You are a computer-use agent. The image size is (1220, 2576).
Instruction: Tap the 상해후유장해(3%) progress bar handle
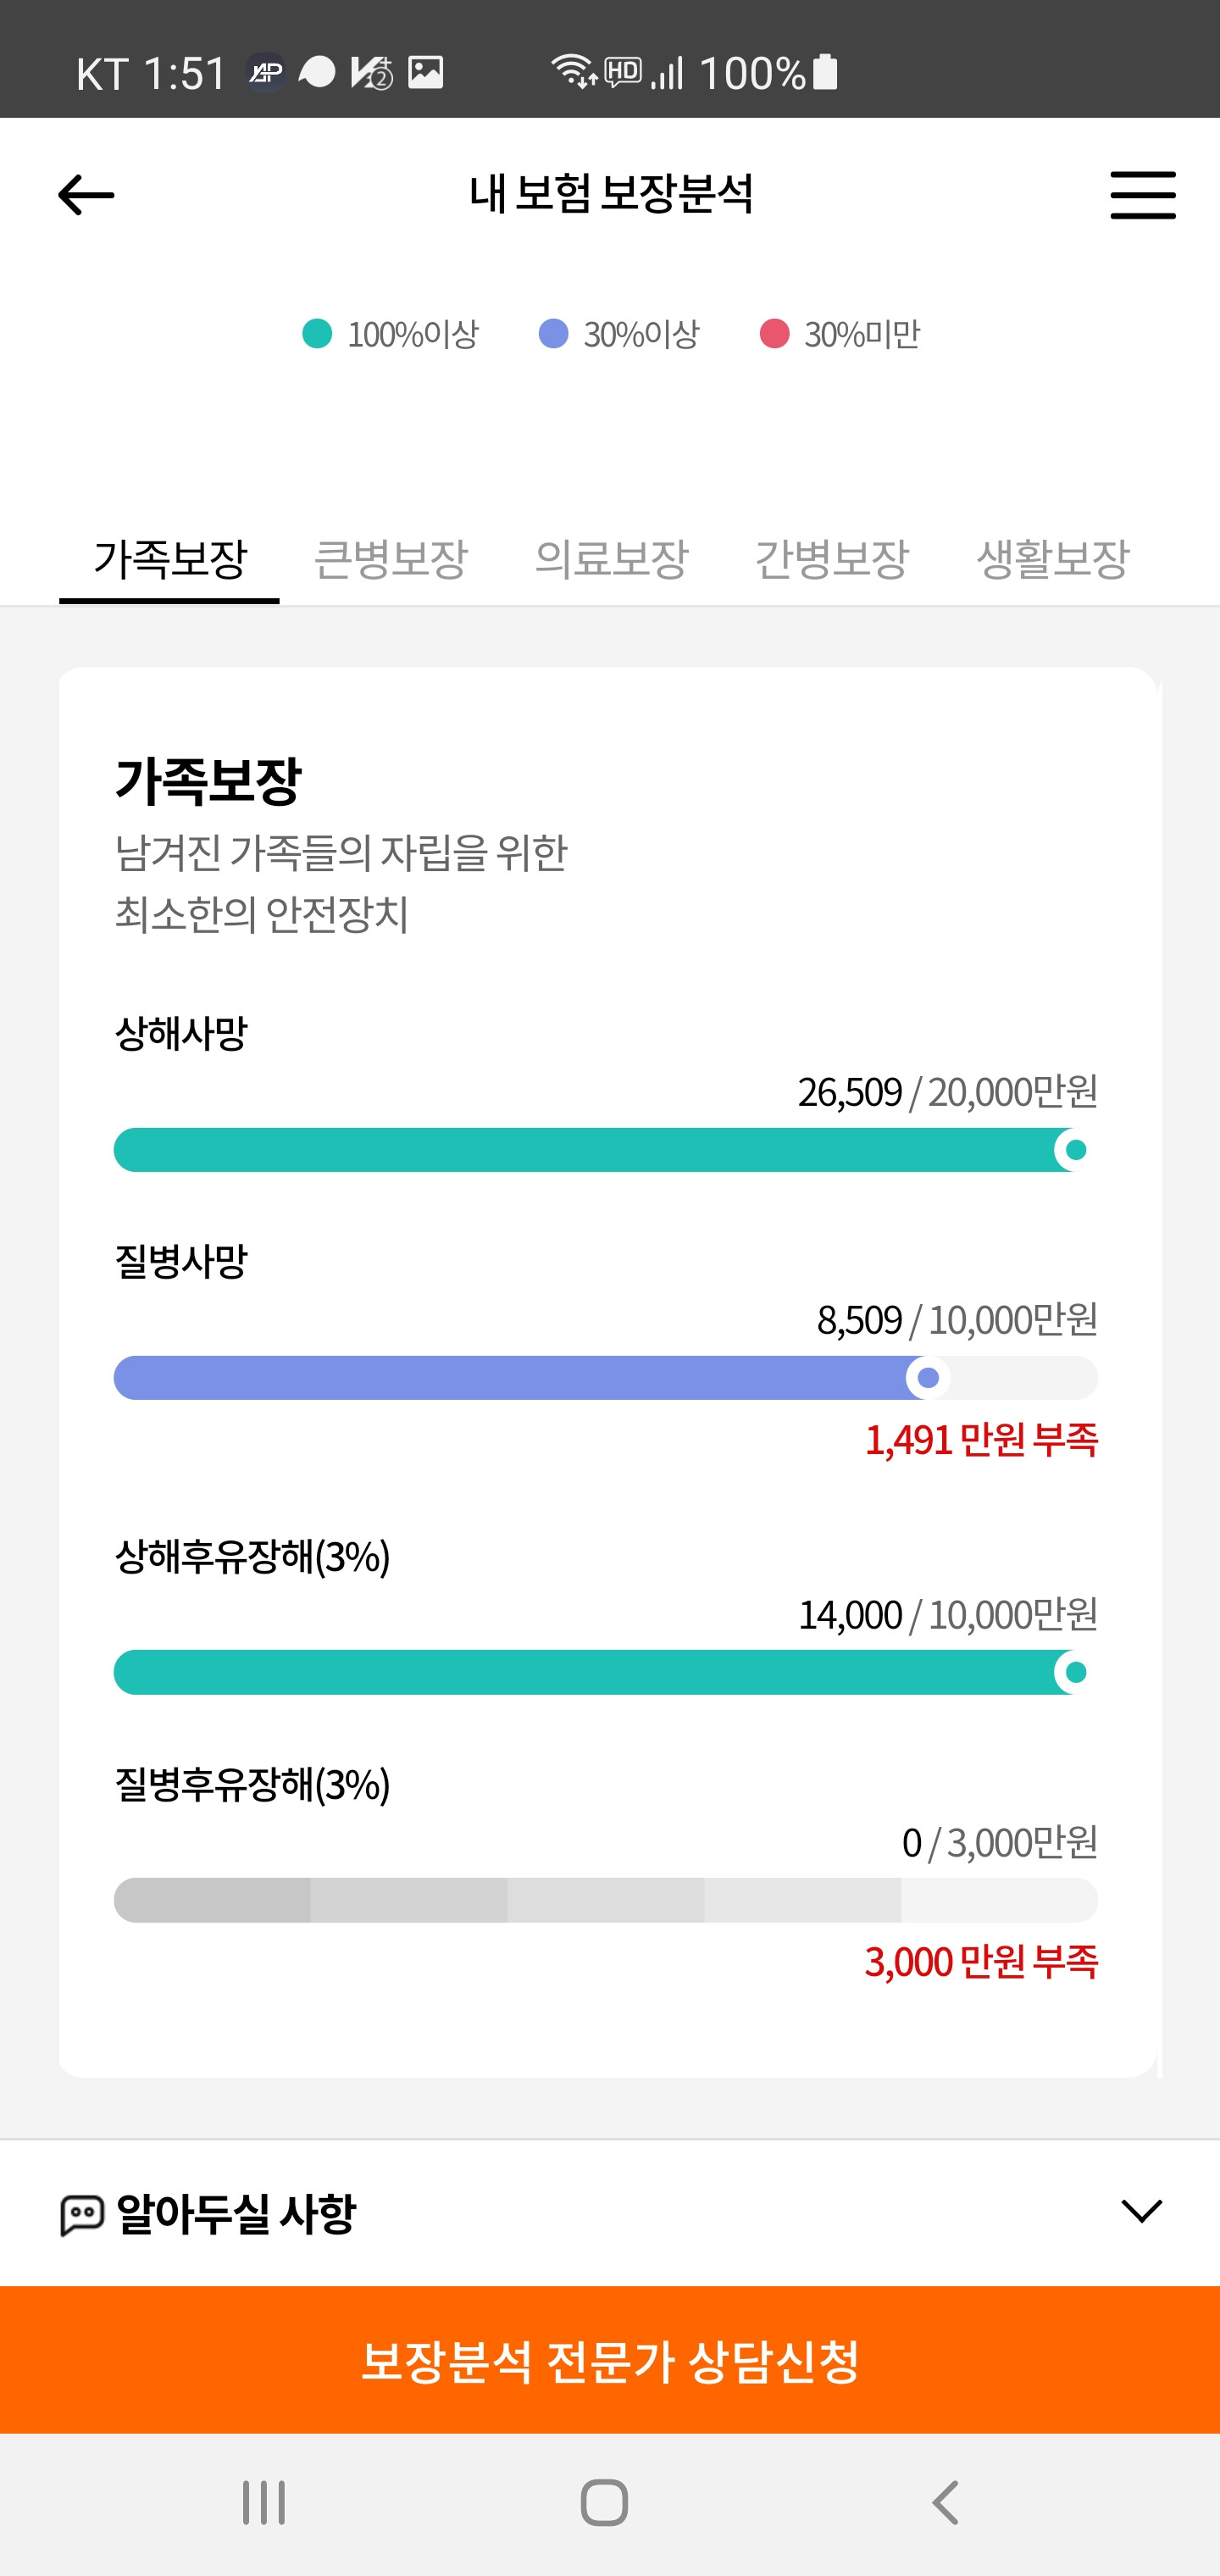point(1075,1673)
